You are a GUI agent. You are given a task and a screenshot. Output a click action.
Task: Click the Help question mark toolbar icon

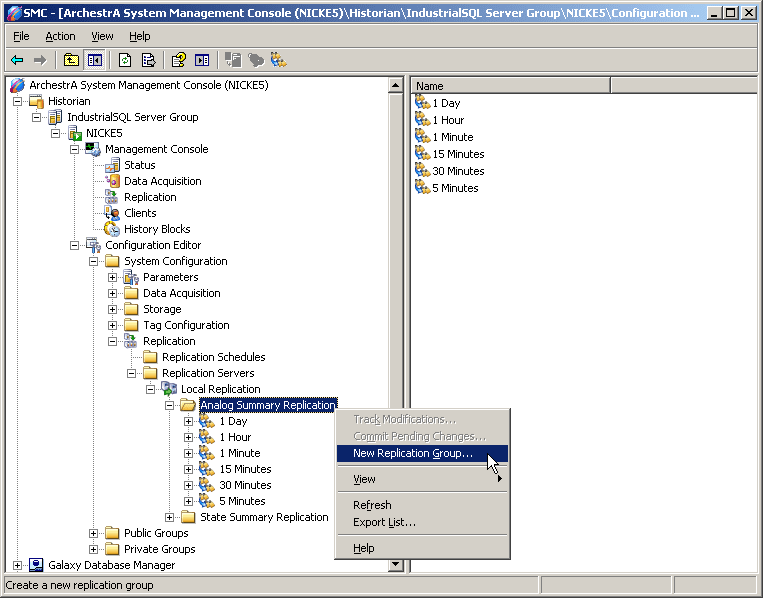pos(179,60)
